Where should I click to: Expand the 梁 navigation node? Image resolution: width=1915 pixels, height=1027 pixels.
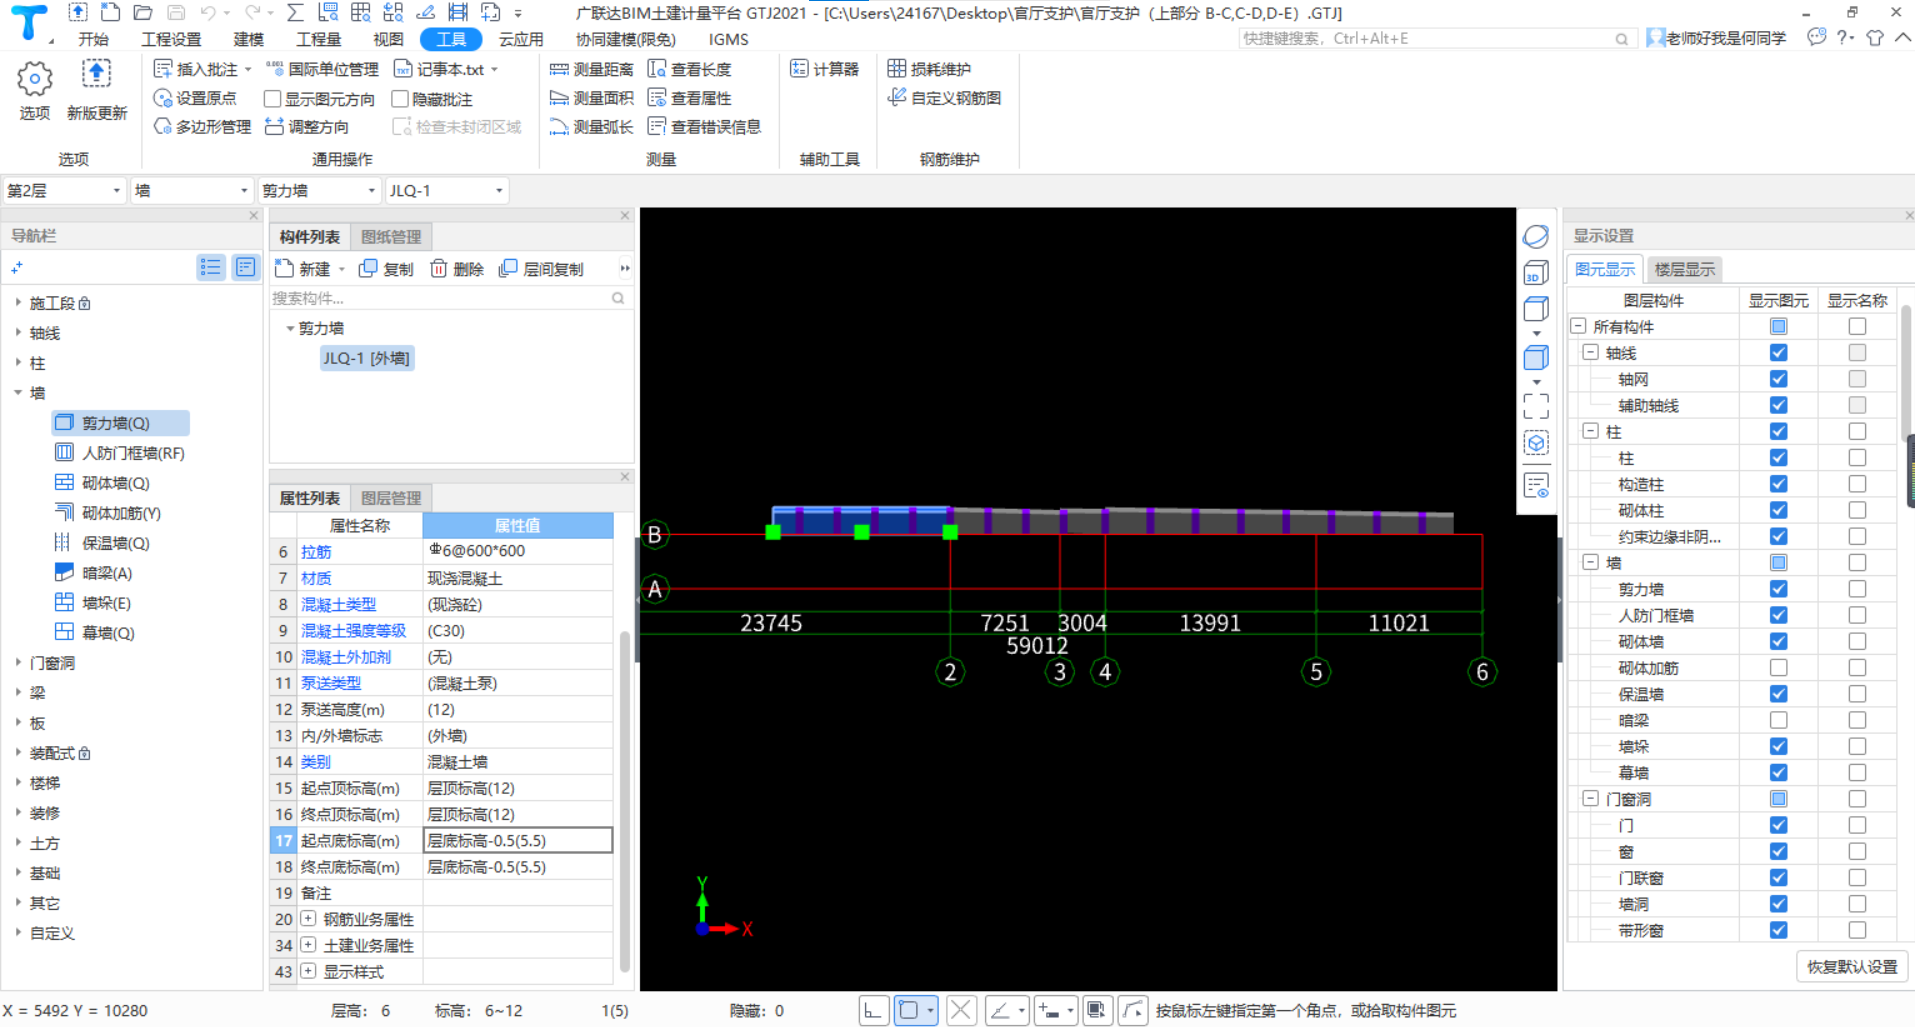point(18,692)
